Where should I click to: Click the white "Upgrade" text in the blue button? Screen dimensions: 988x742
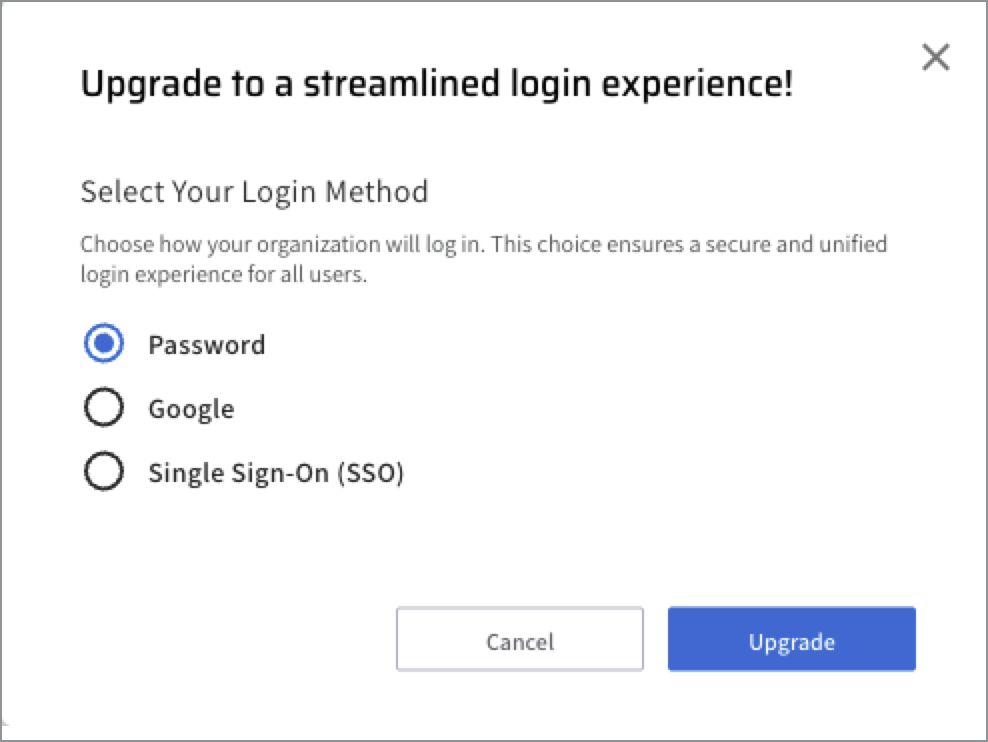pyautogui.click(x=791, y=641)
